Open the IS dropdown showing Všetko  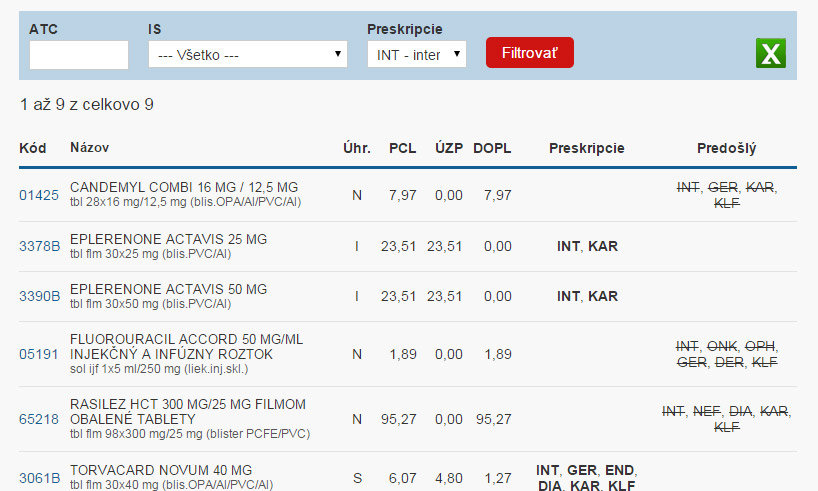pos(248,54)
